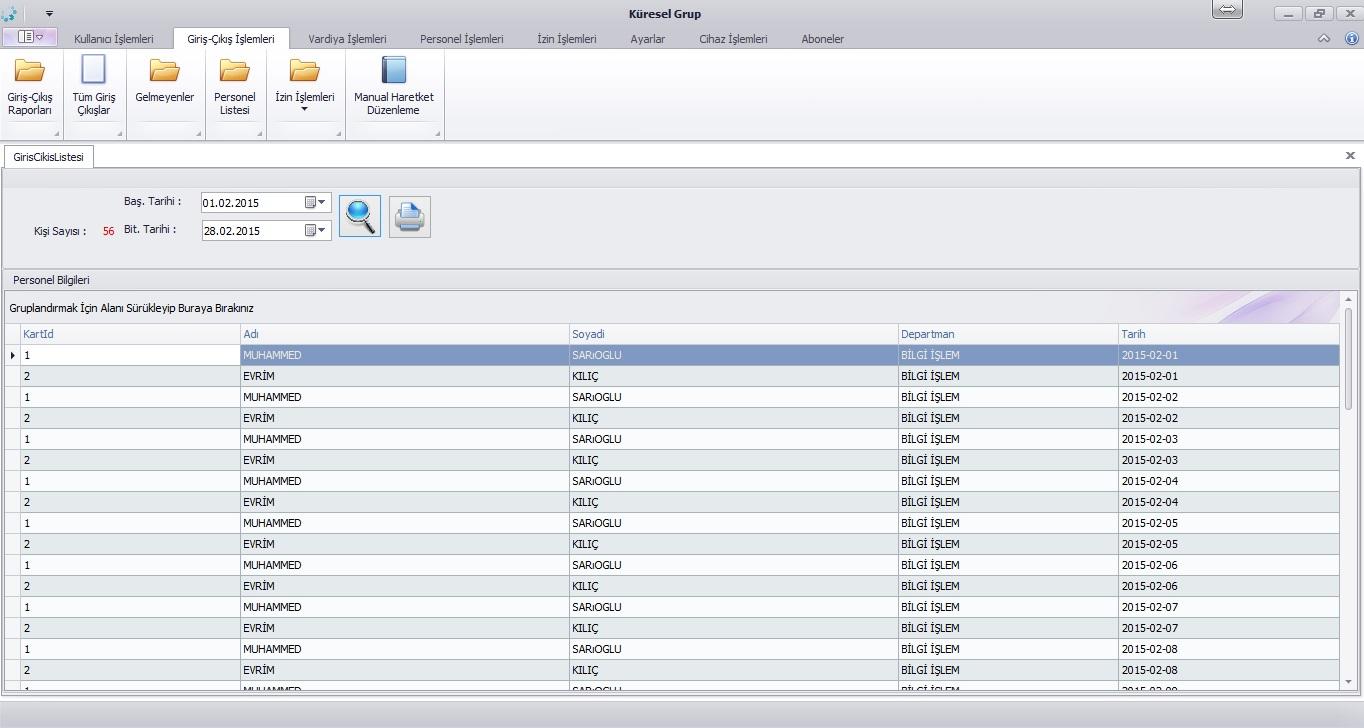Sort by Tarih column header
This screenshot has height=728, width=1364.
[x=1229, y=334]
